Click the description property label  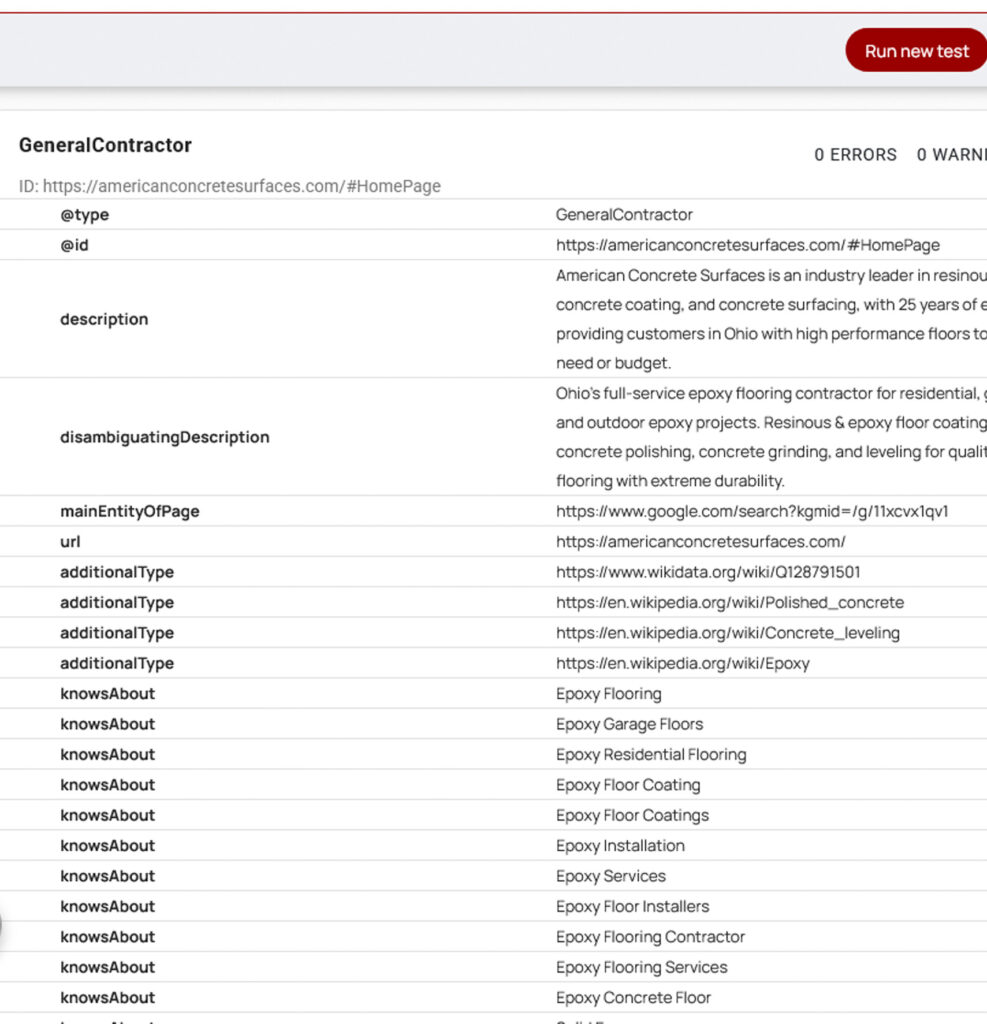click(104, 319)
